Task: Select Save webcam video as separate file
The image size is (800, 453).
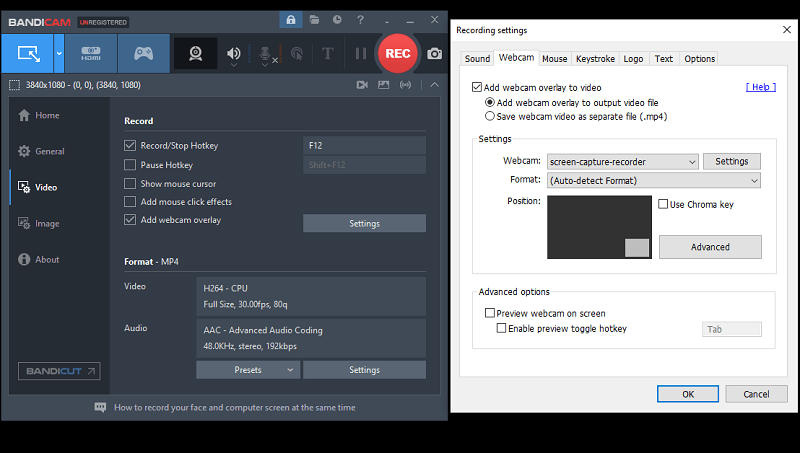Action: (489, 117)
